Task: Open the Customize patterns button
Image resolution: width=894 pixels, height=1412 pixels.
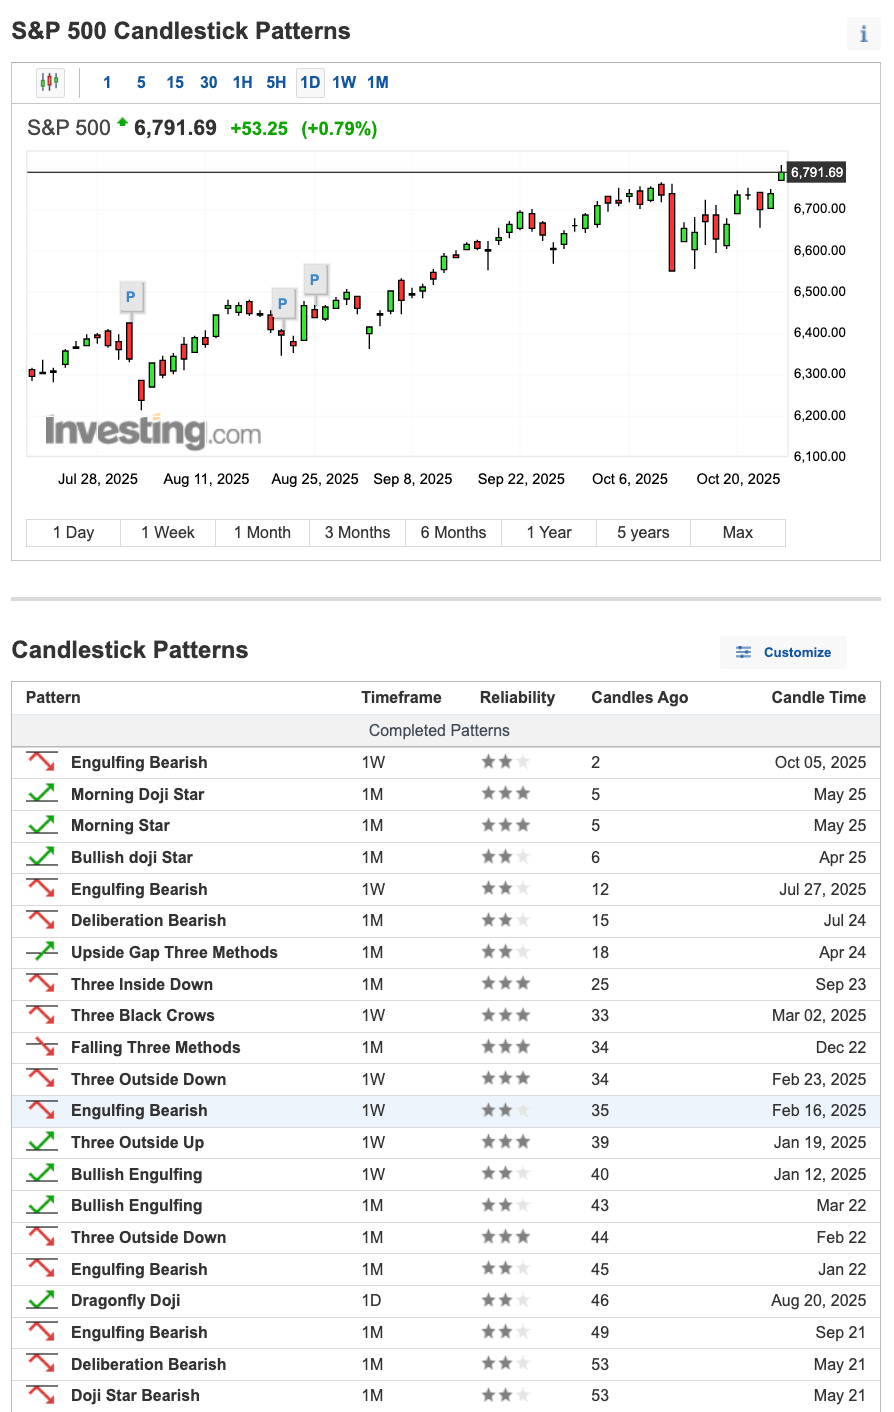Action: [x=783, y=652]
